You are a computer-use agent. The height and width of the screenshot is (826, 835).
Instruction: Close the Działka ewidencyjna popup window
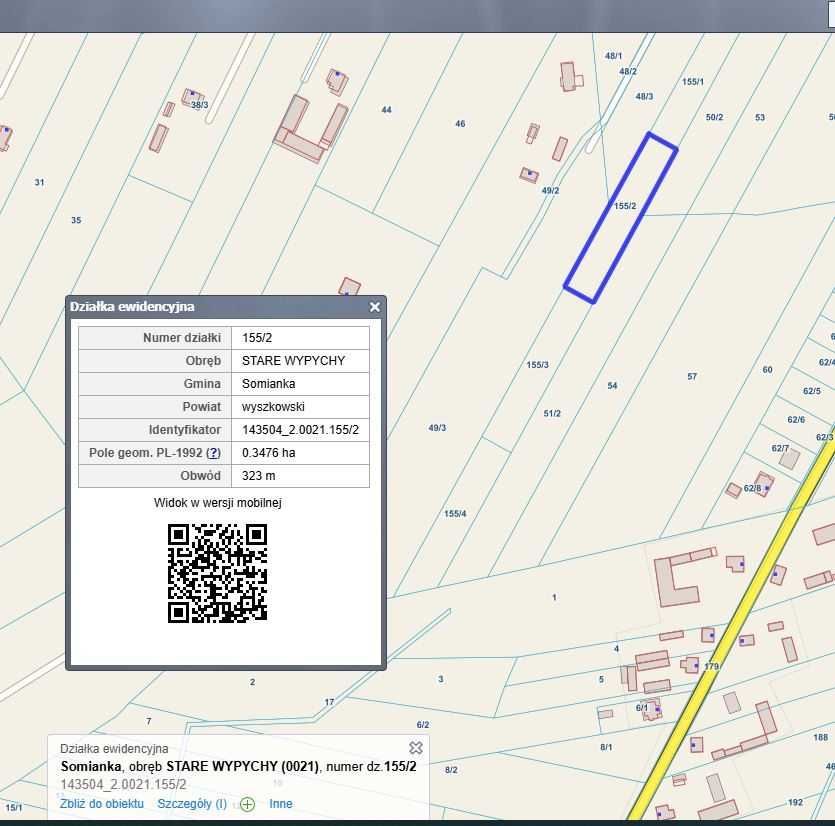point(375,307)
